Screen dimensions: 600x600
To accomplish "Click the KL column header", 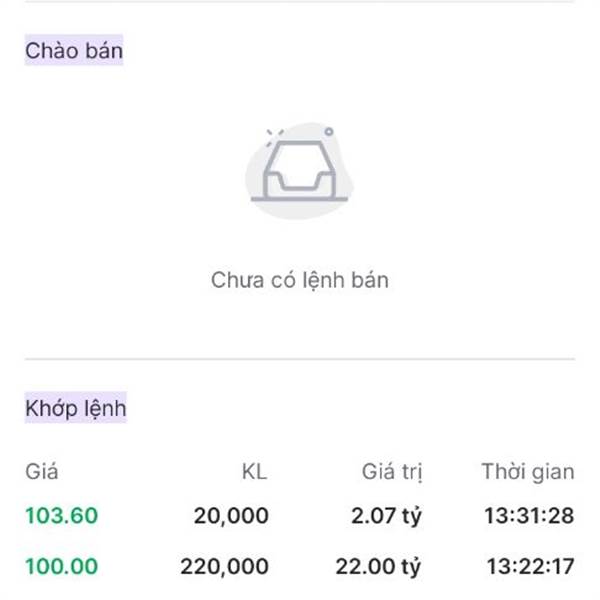I will point(255,471).
